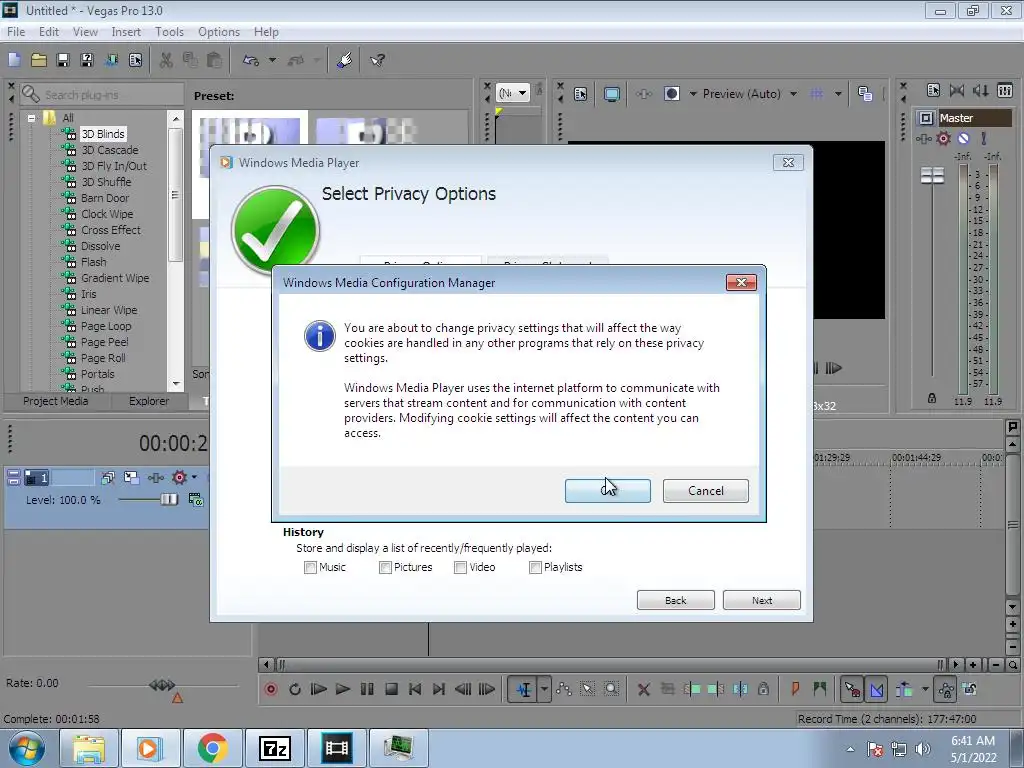This screenshot has width=1024, height=768.
Task: Select Barn Door transition in list
Action: coord(104,198)
